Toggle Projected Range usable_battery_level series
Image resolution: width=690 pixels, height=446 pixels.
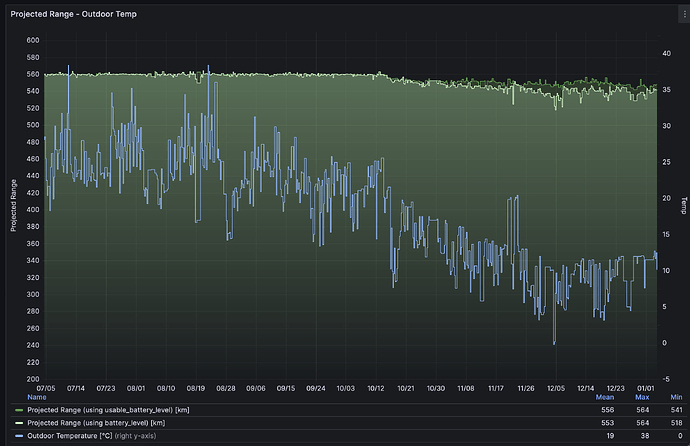click(108, 410)
